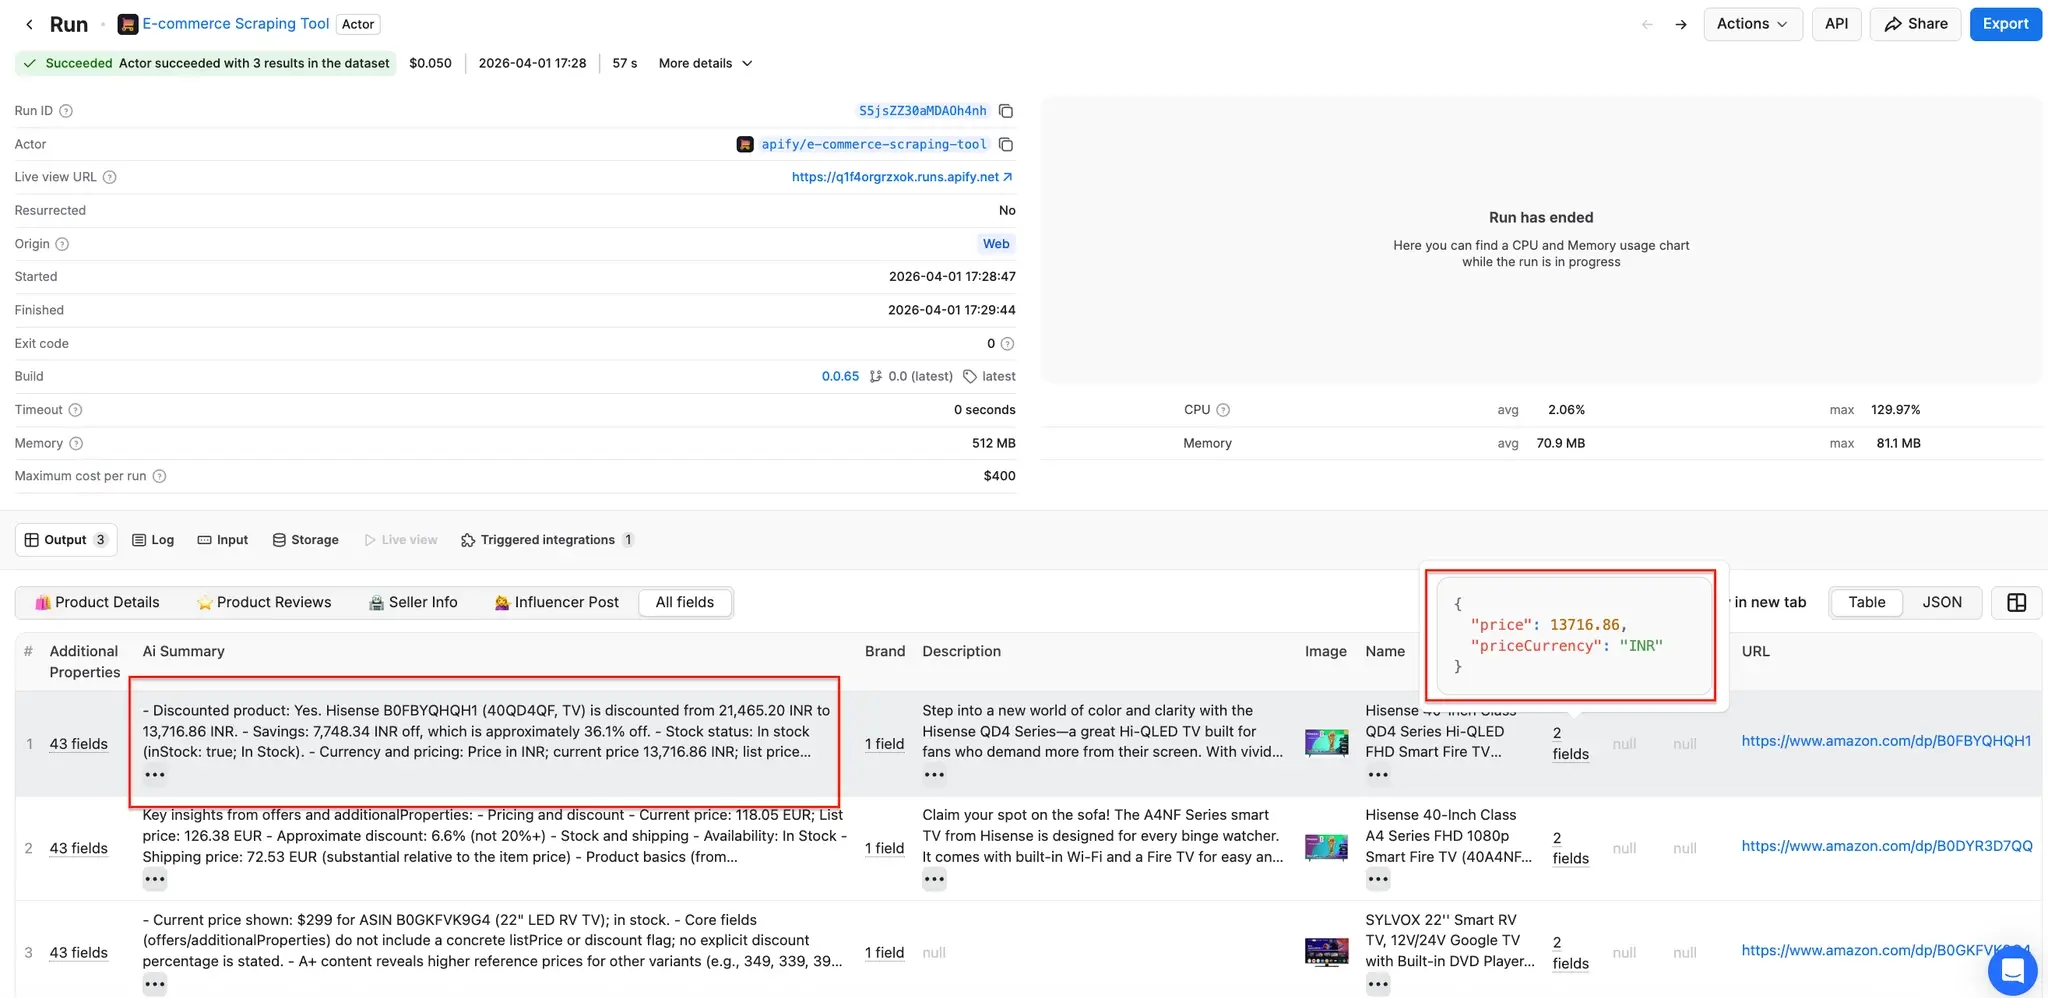Open the Storage tab

tap(305, 539)
